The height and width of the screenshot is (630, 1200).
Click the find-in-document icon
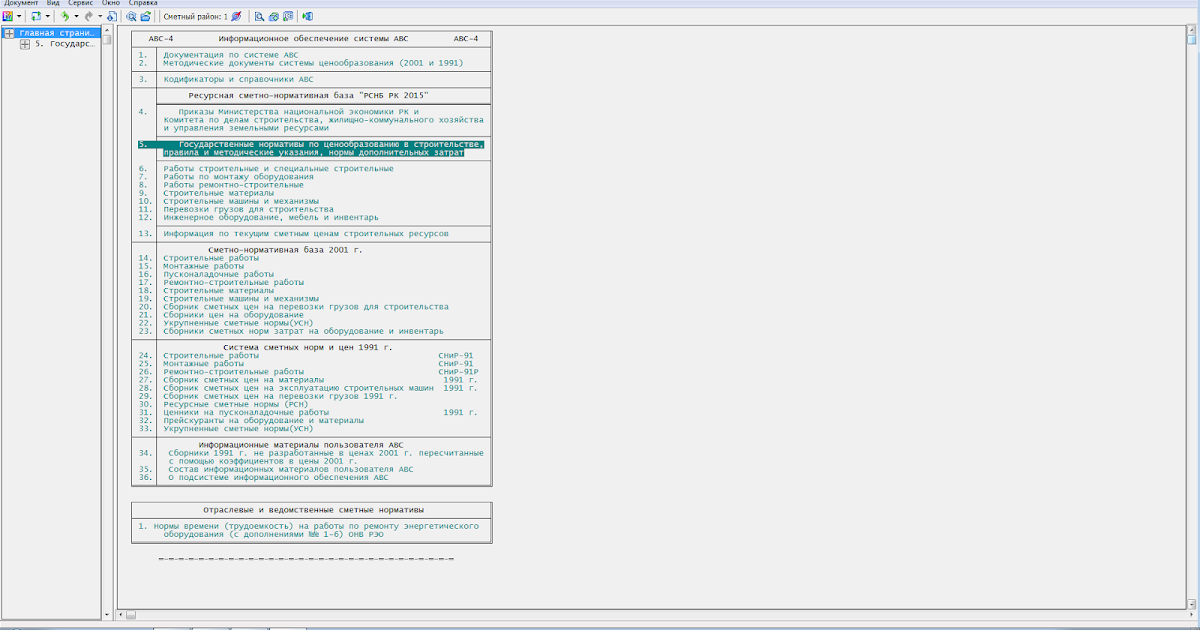pyautogui.click(x=259, y=17)
